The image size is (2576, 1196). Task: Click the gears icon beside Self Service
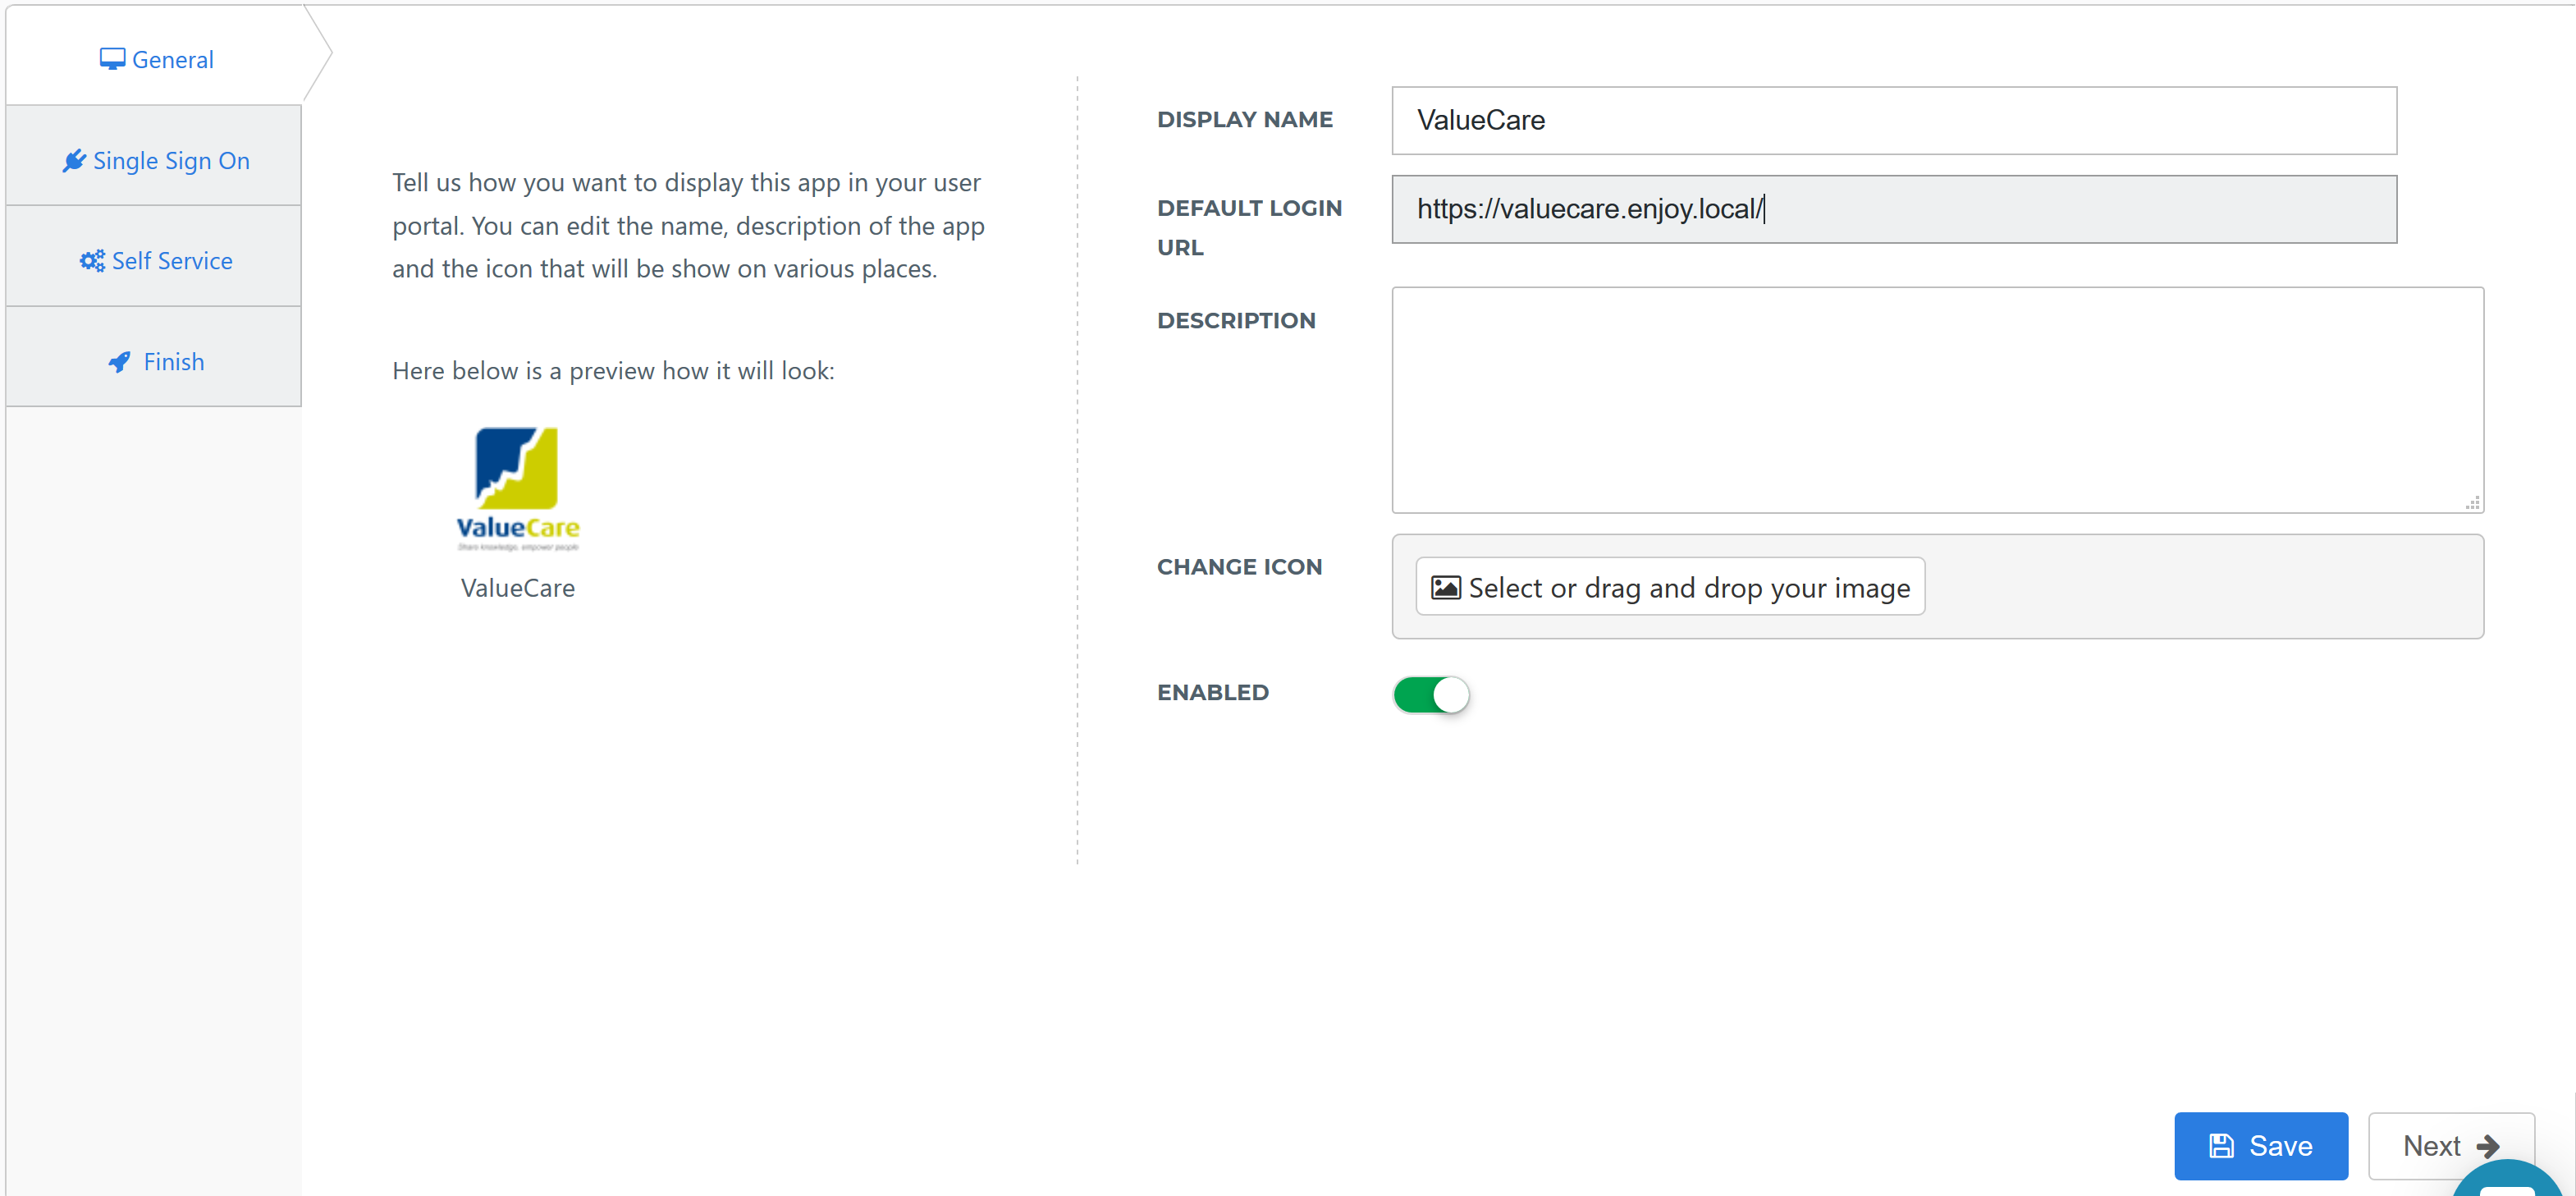point(92,260)
